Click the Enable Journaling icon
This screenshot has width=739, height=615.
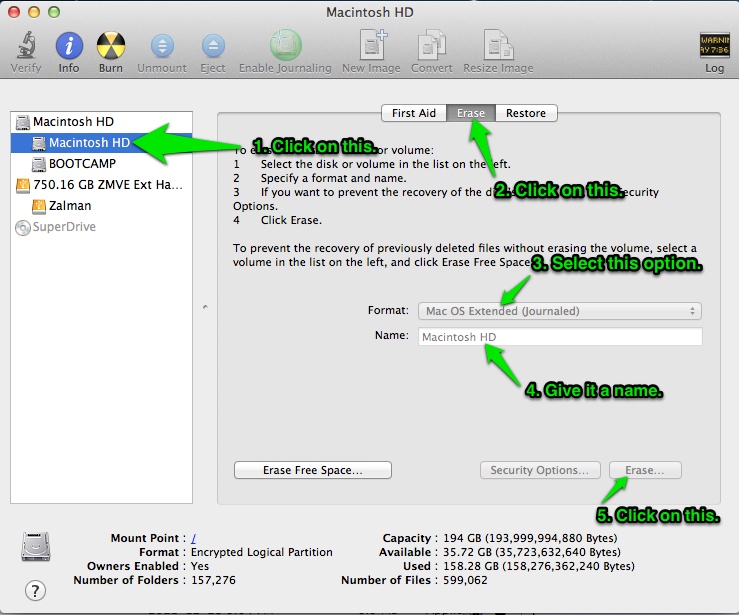point(285,45)
